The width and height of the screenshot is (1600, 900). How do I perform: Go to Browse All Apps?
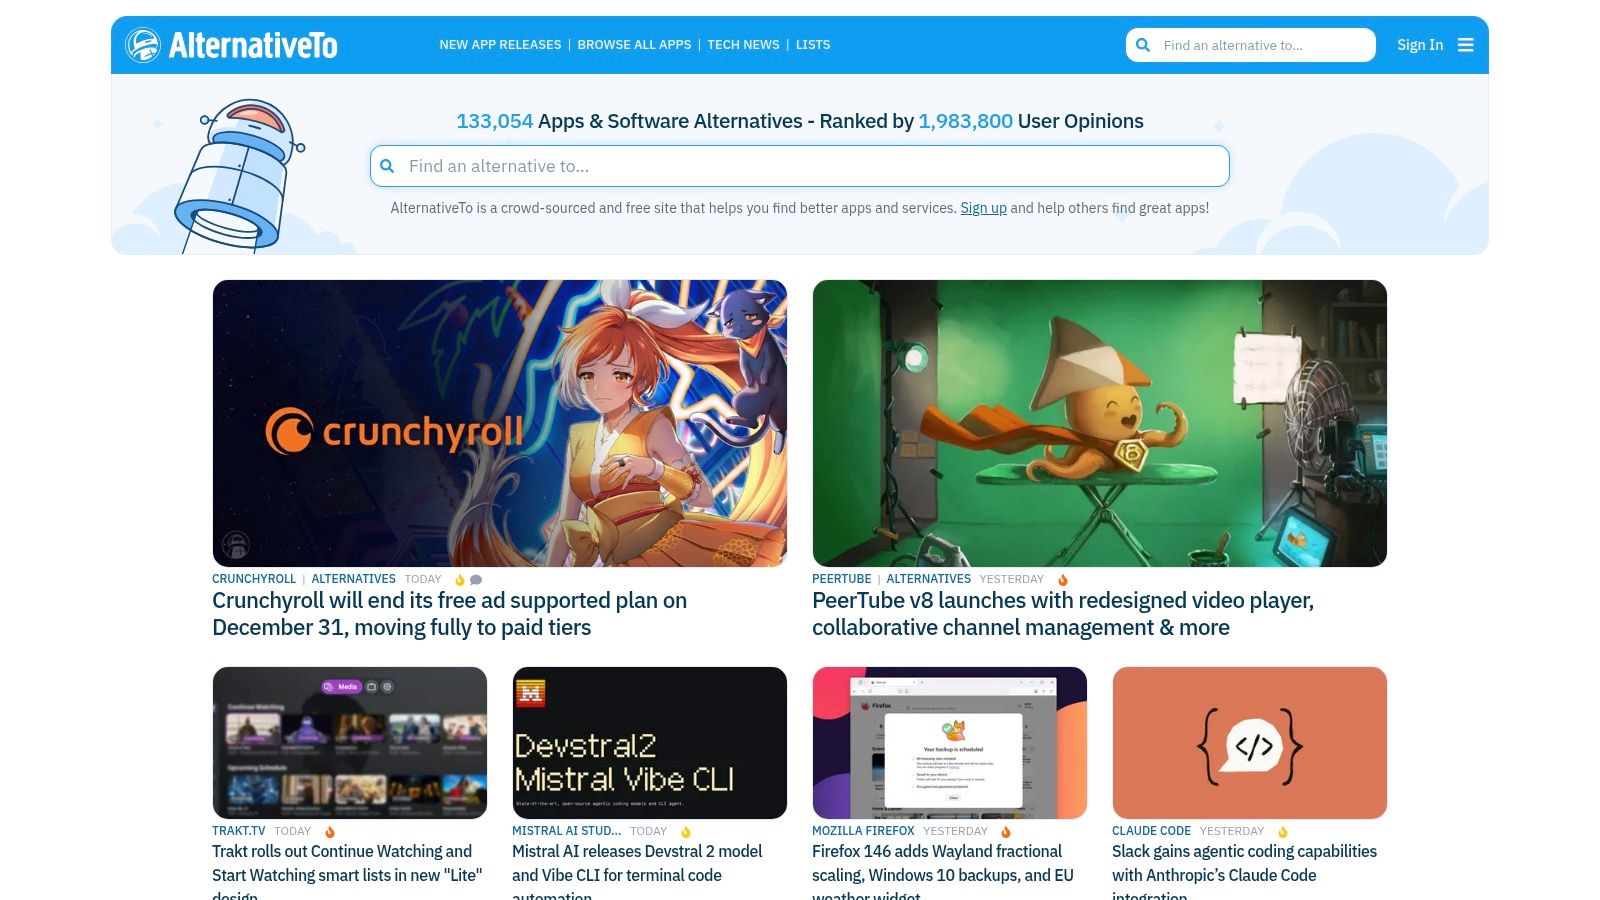pos(634,45)
